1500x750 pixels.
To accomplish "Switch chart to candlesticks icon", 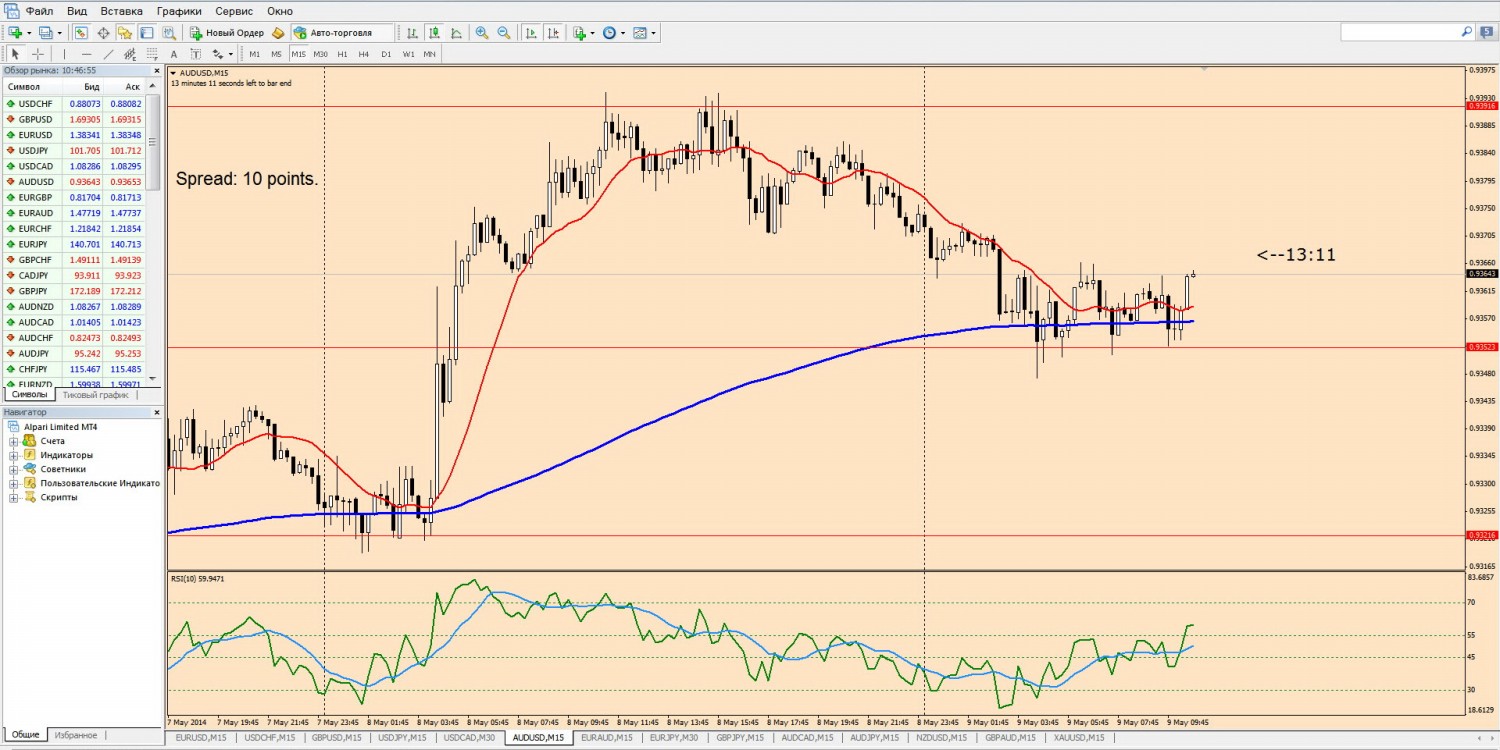I will [x=435, y=33].
